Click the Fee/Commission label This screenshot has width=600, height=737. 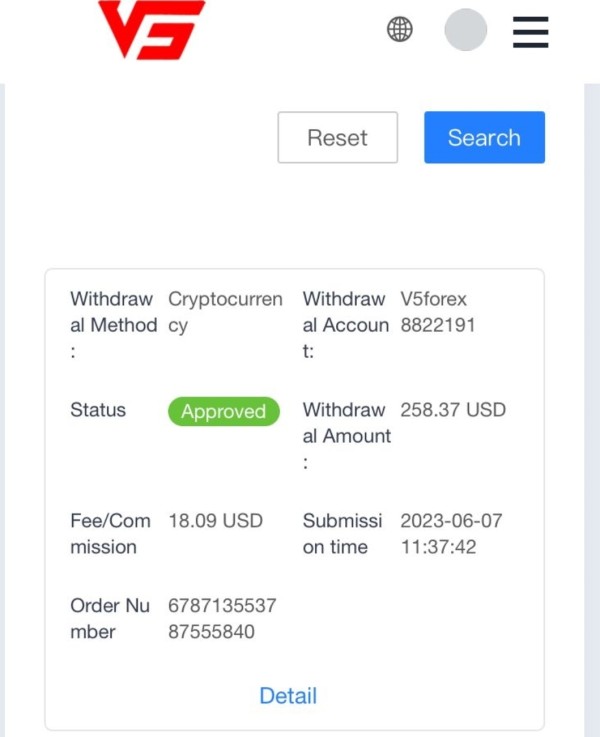pyautogui.click(x=110, y=533)
